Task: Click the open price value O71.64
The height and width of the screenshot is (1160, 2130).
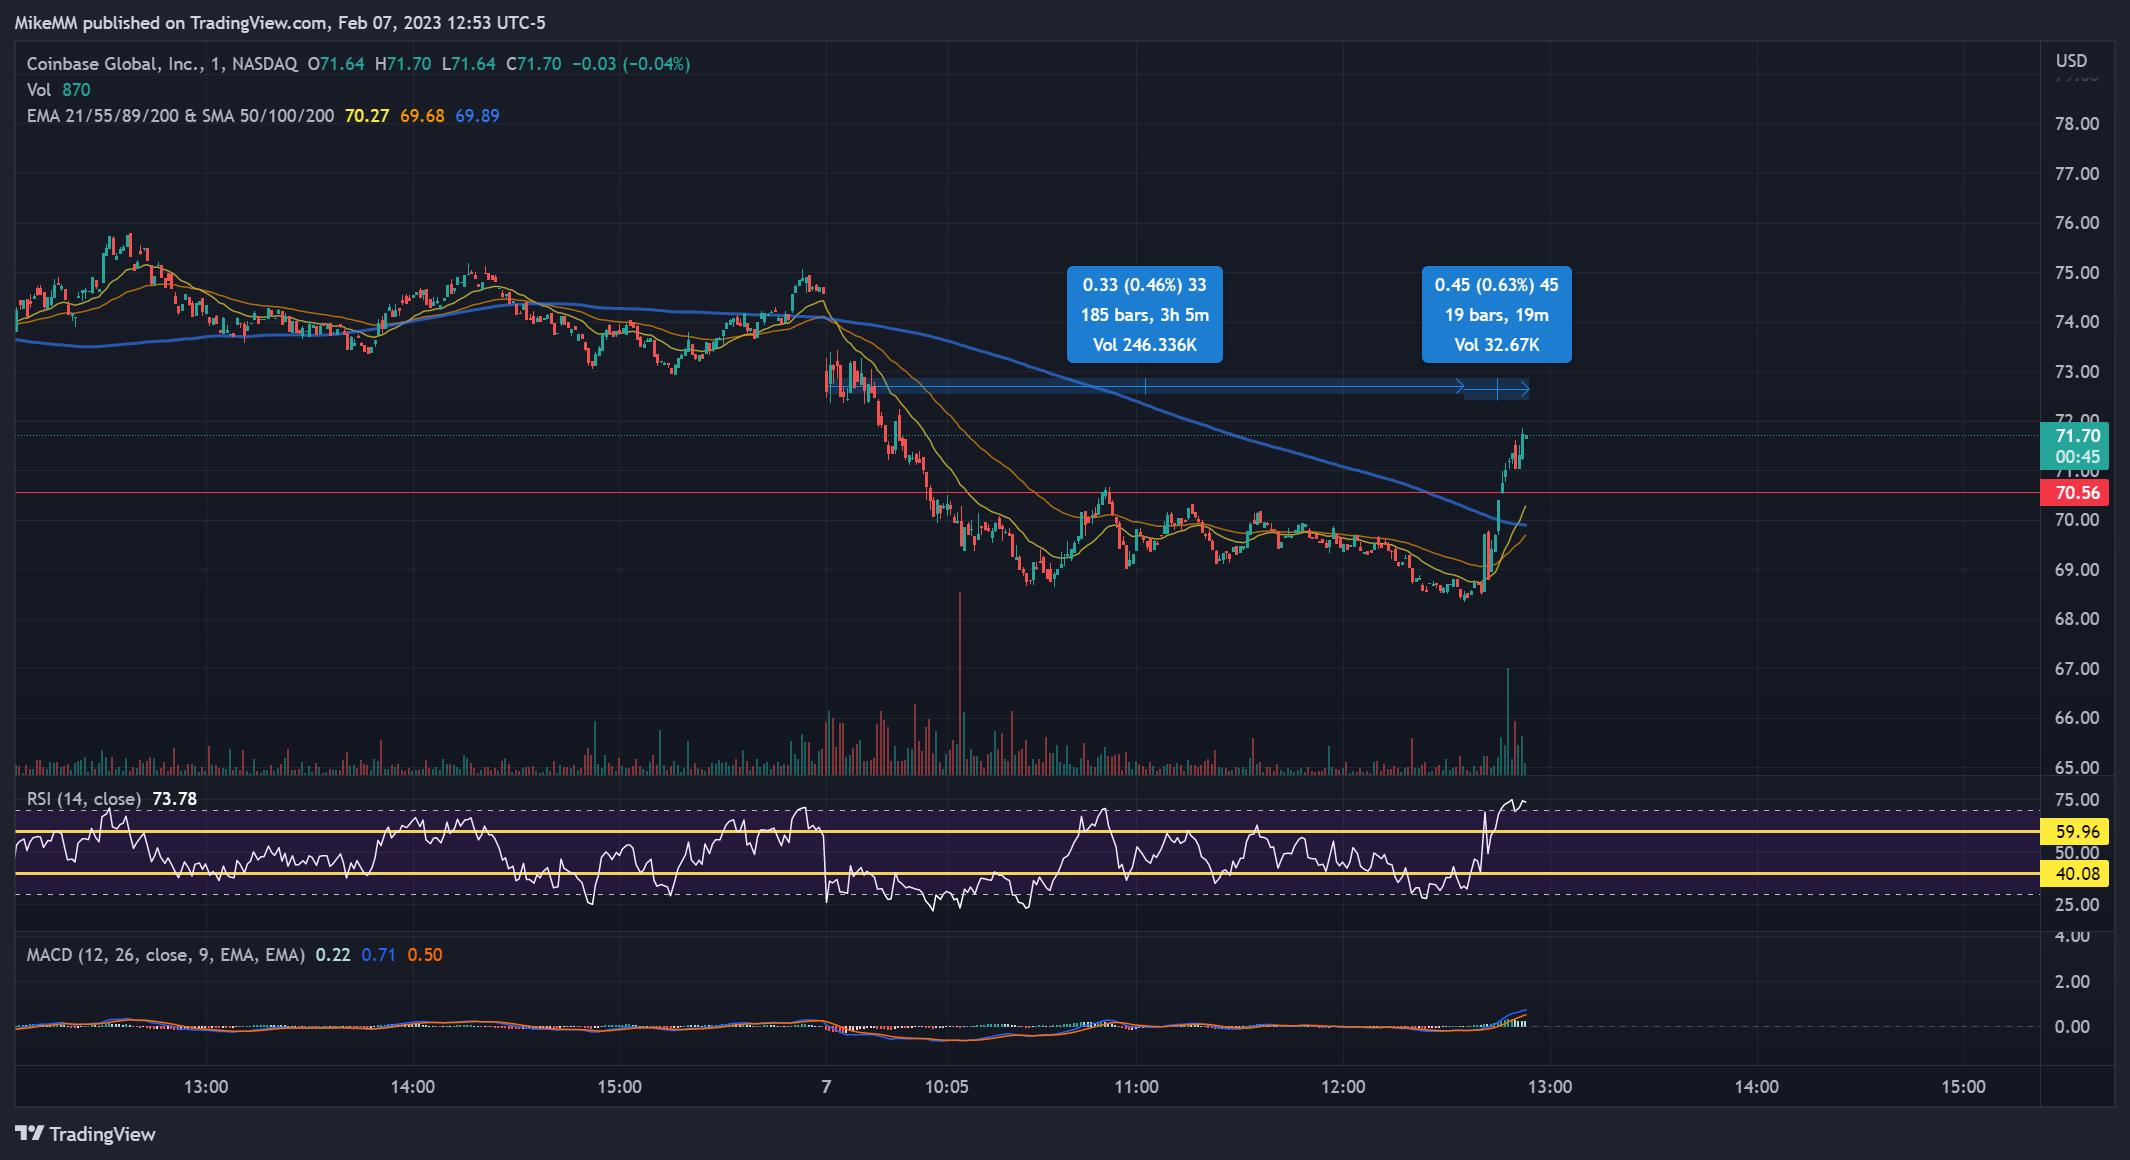Action: [336, 64]
